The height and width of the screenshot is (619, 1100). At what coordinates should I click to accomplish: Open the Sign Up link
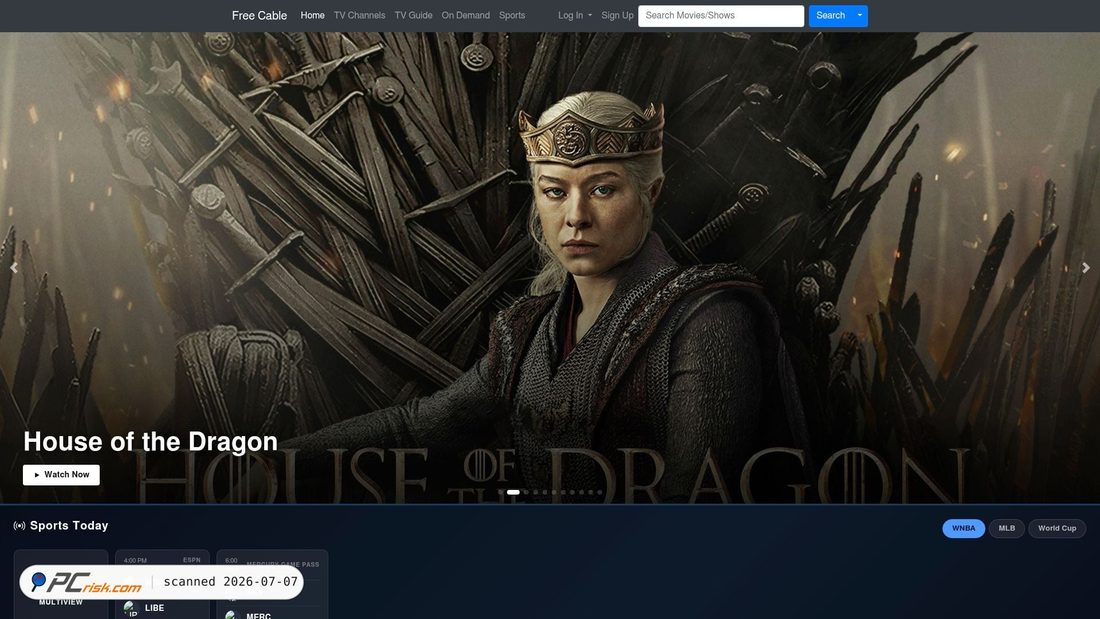(x=617, y=15)
